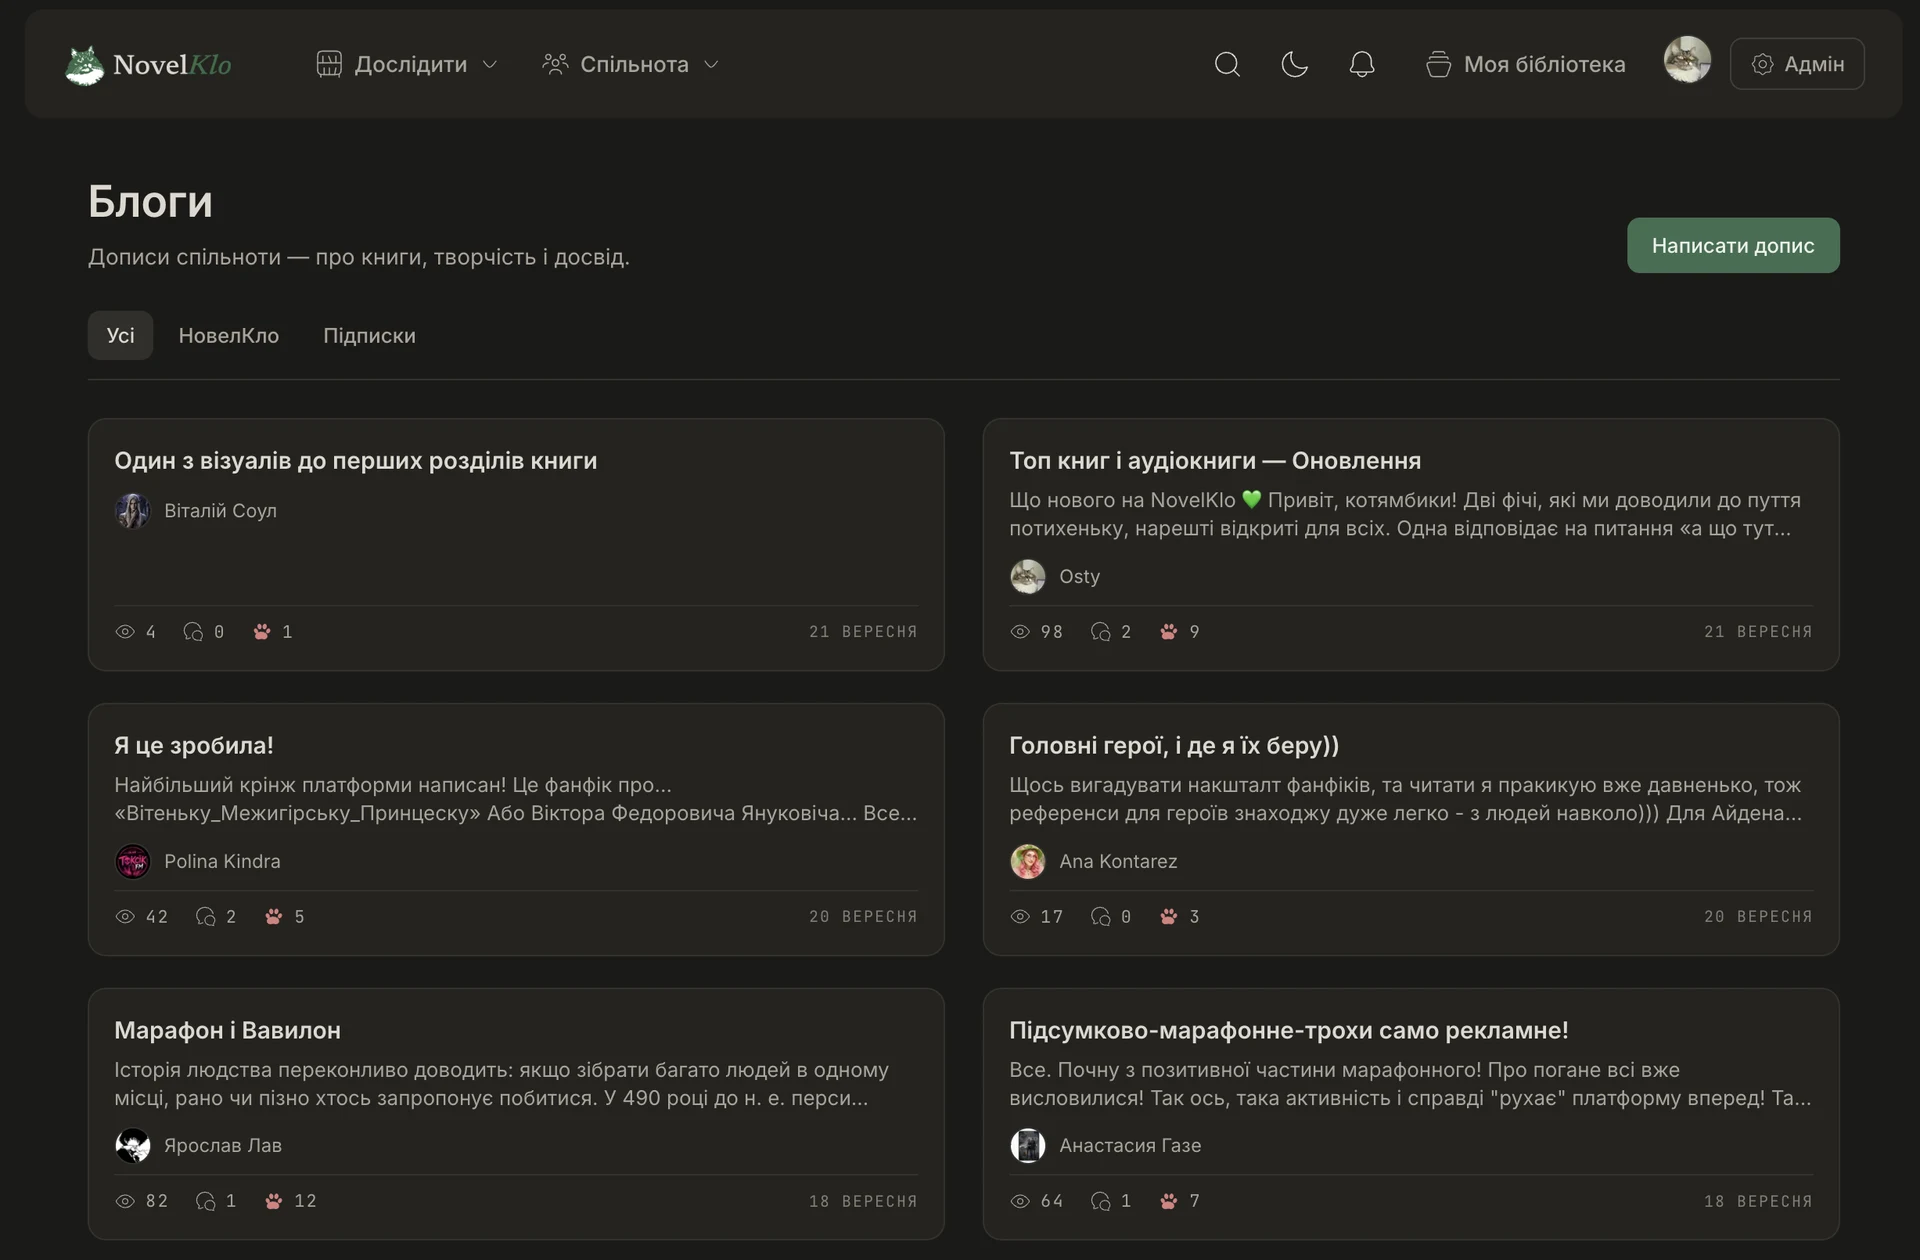Click comments icon on Polina Kindra post
This screenshot has height=1260, width=1920.
tap(205, 916)
